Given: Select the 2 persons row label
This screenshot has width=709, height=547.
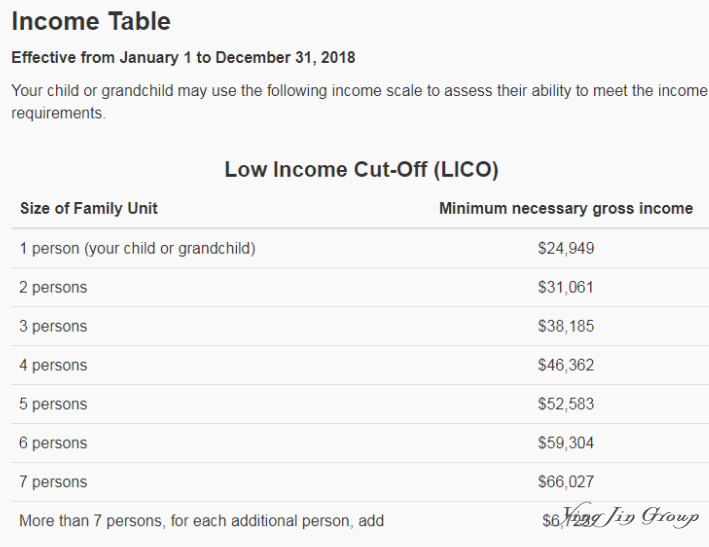Looking at the screenshot, I should click(53, 288).
